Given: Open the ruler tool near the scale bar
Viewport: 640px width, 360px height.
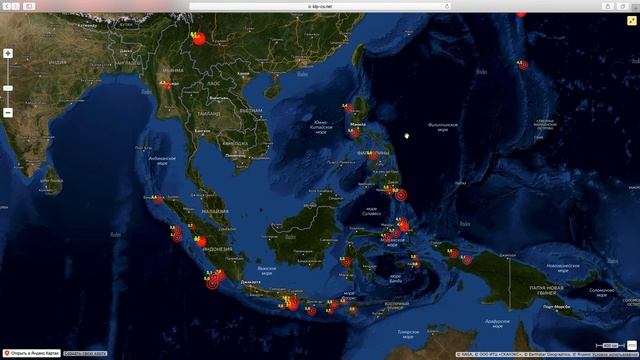Looking at the screenshot, I should 631,345.
